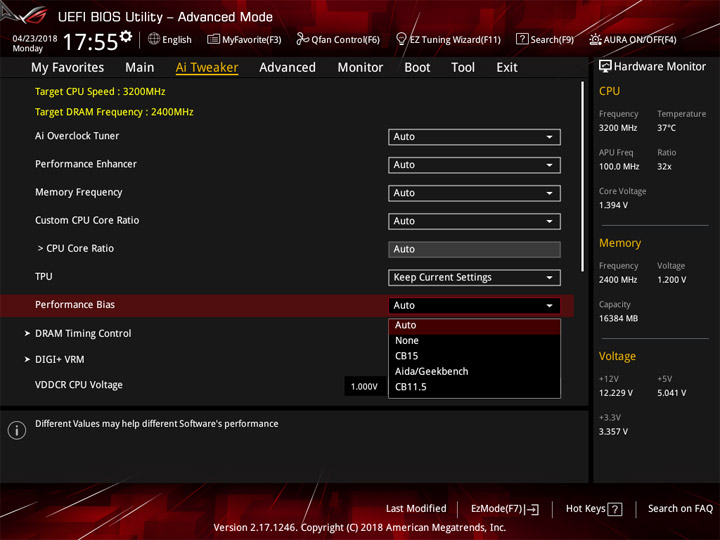Go to the Exit tab
720x540 pixels.
pos(507,68)
